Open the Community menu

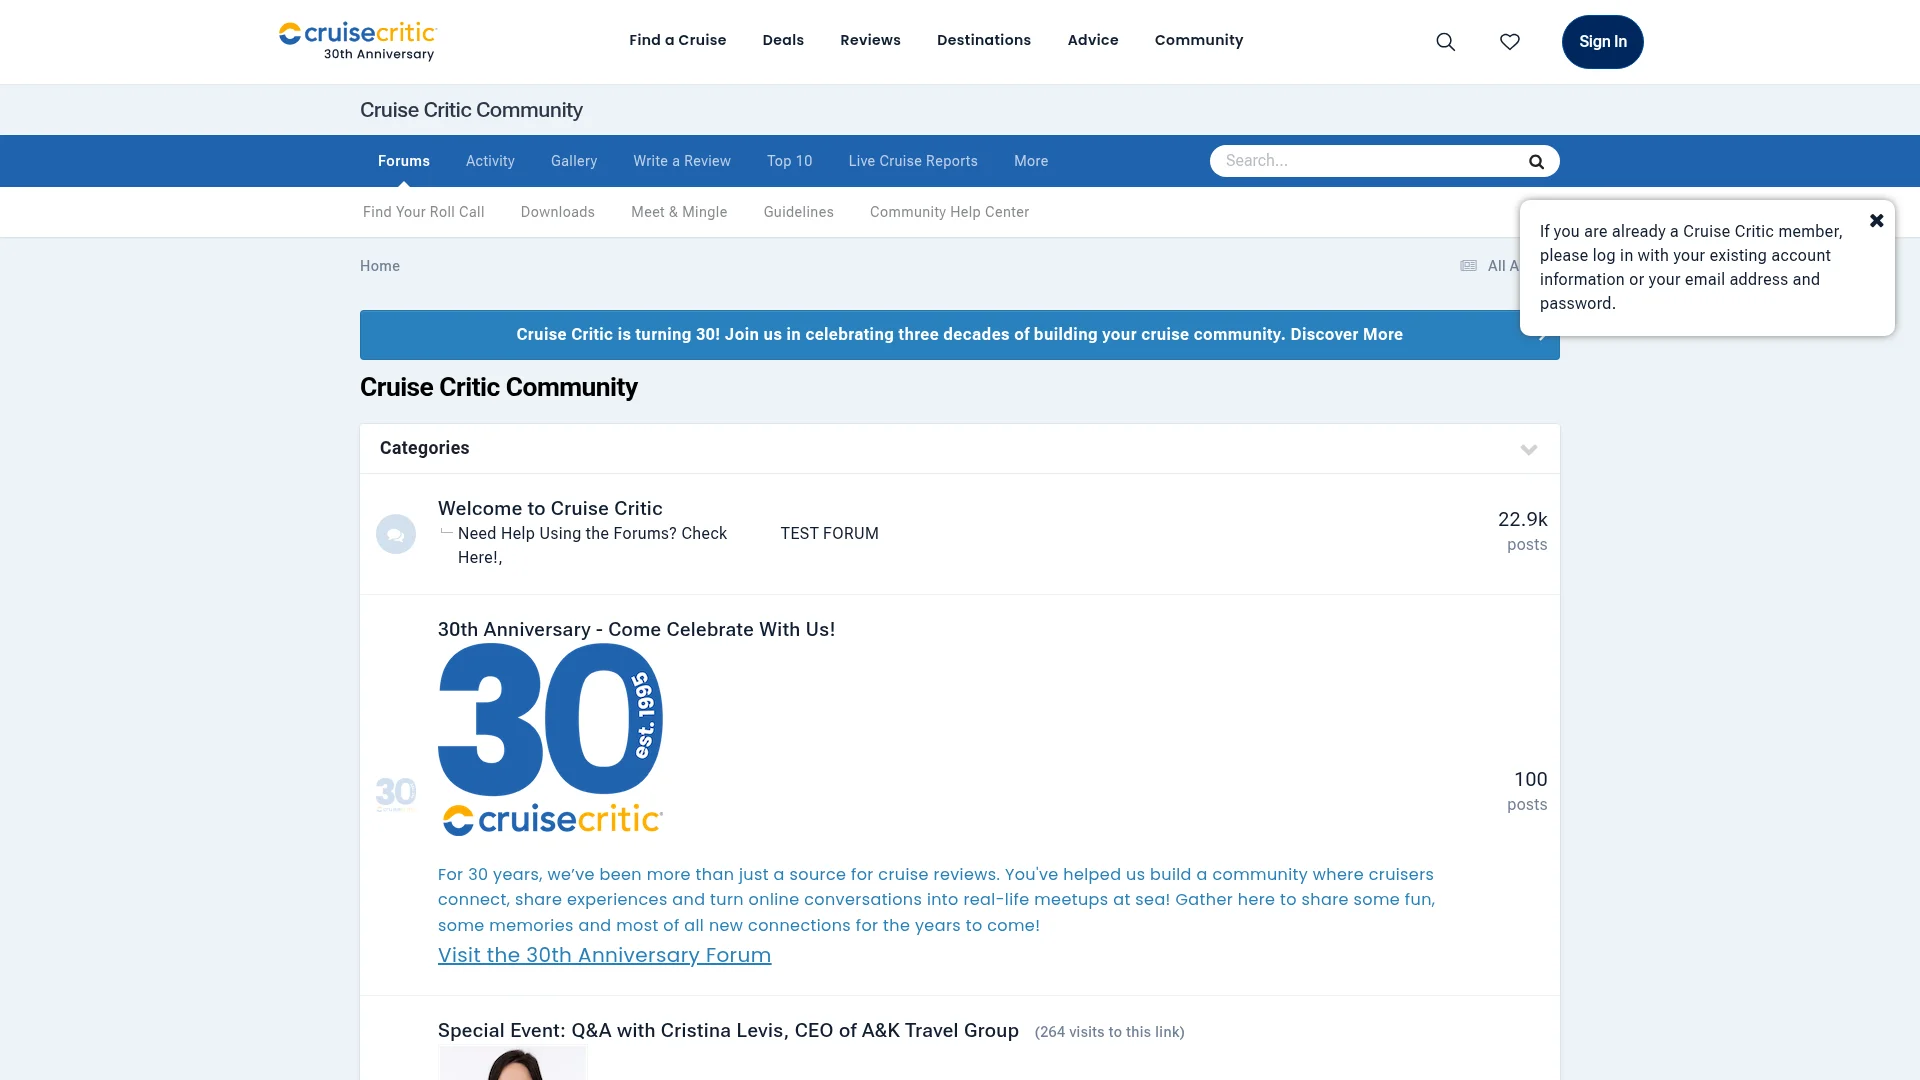tap(1199, 40)
